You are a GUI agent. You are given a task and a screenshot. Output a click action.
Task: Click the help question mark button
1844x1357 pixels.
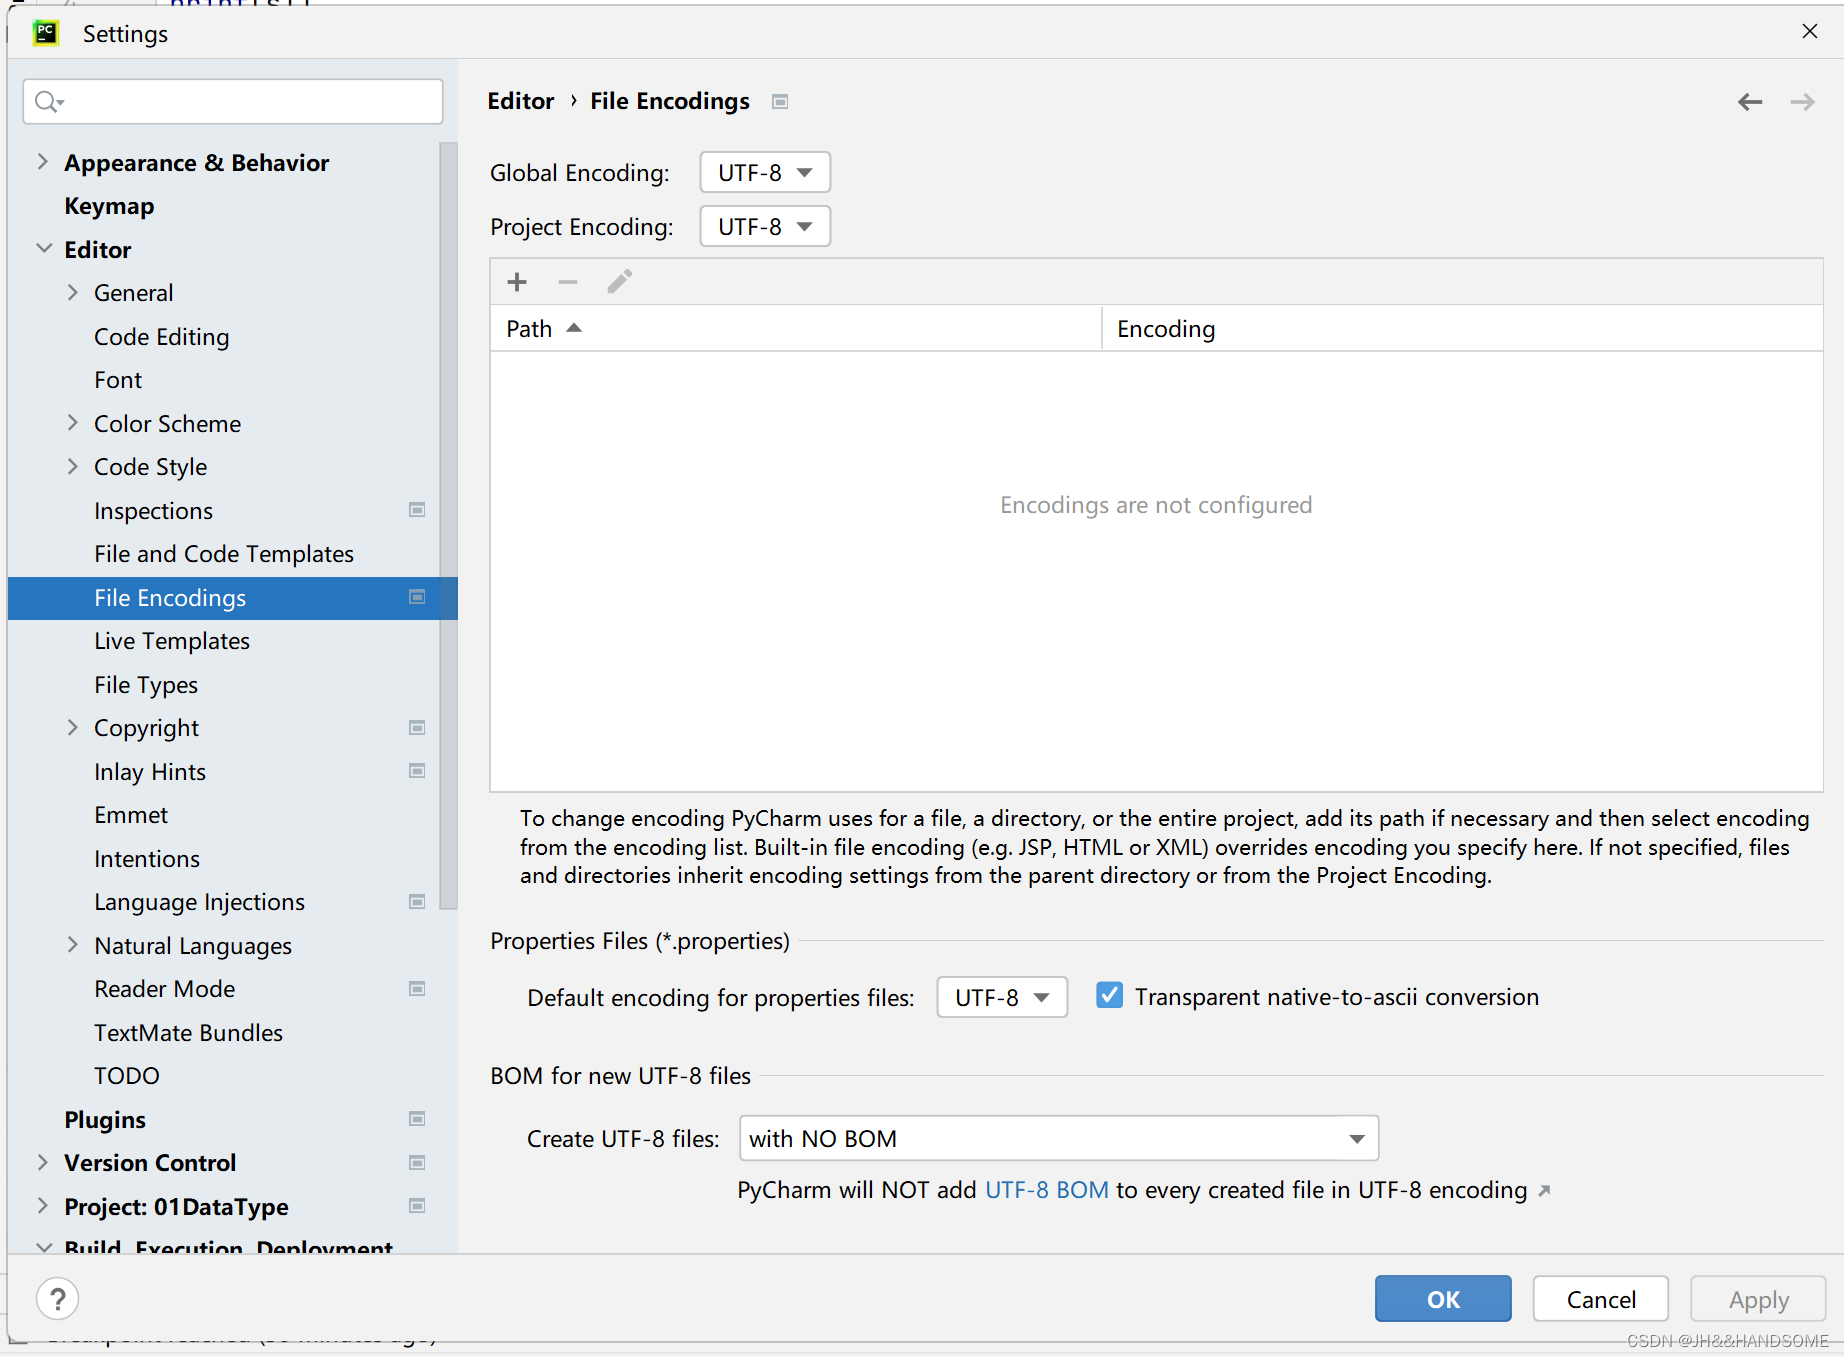[58, 1299]
